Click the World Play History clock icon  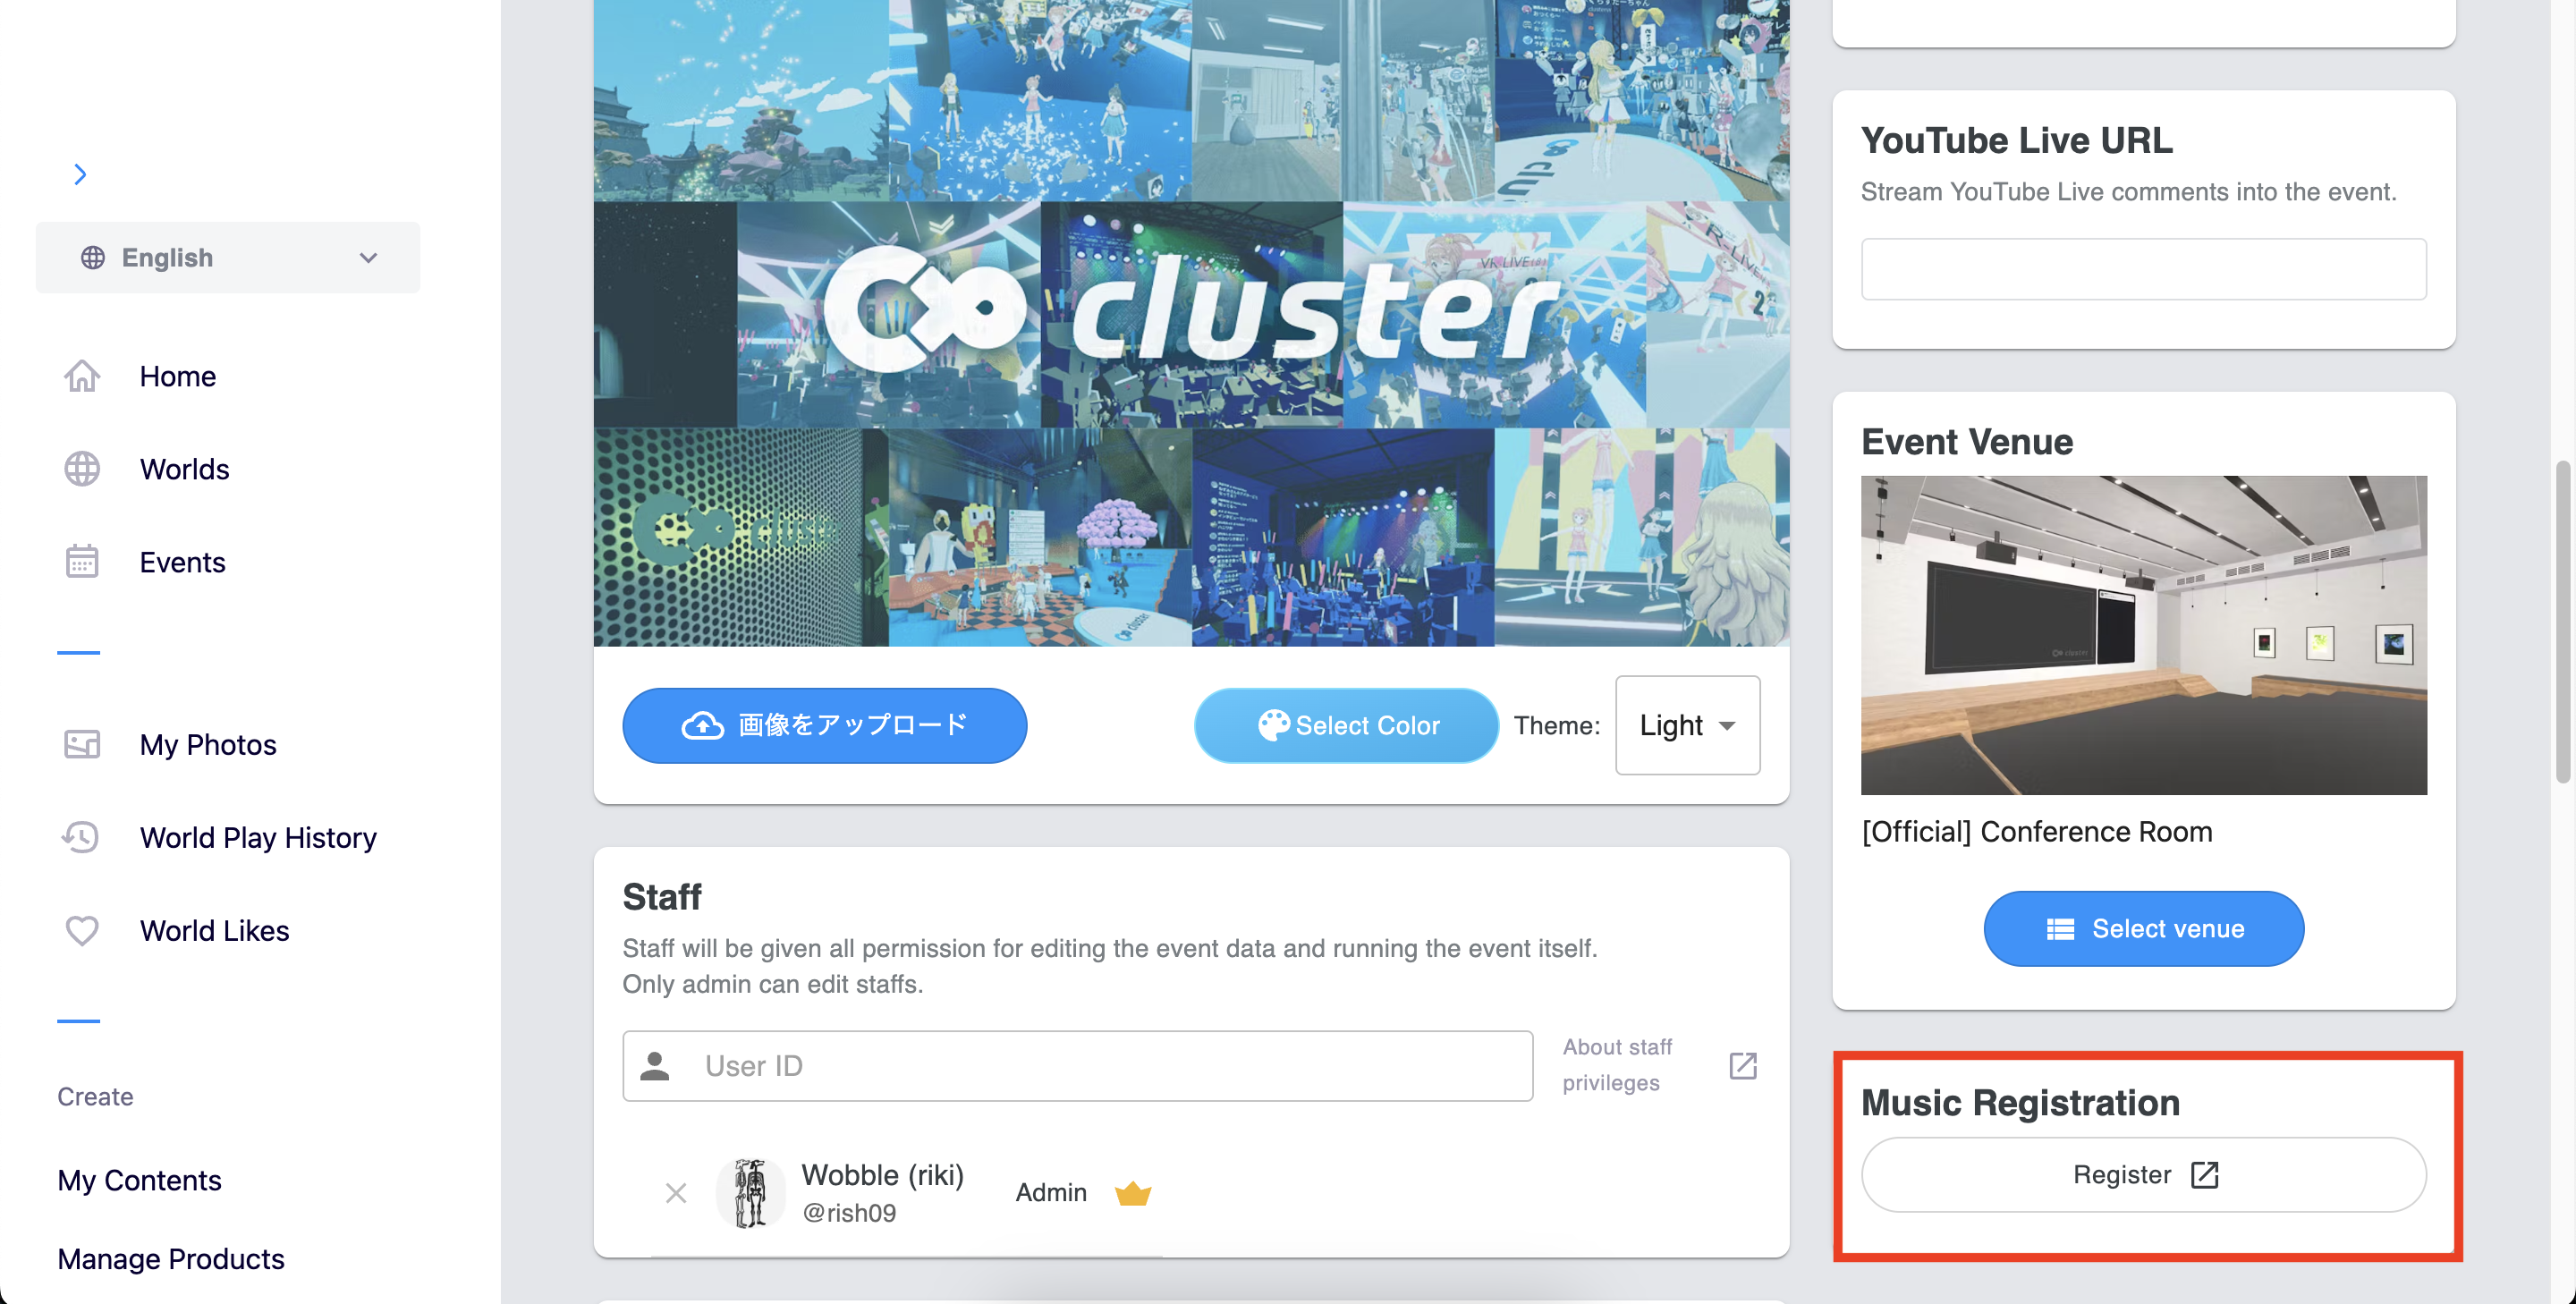[x=81, y=837]
